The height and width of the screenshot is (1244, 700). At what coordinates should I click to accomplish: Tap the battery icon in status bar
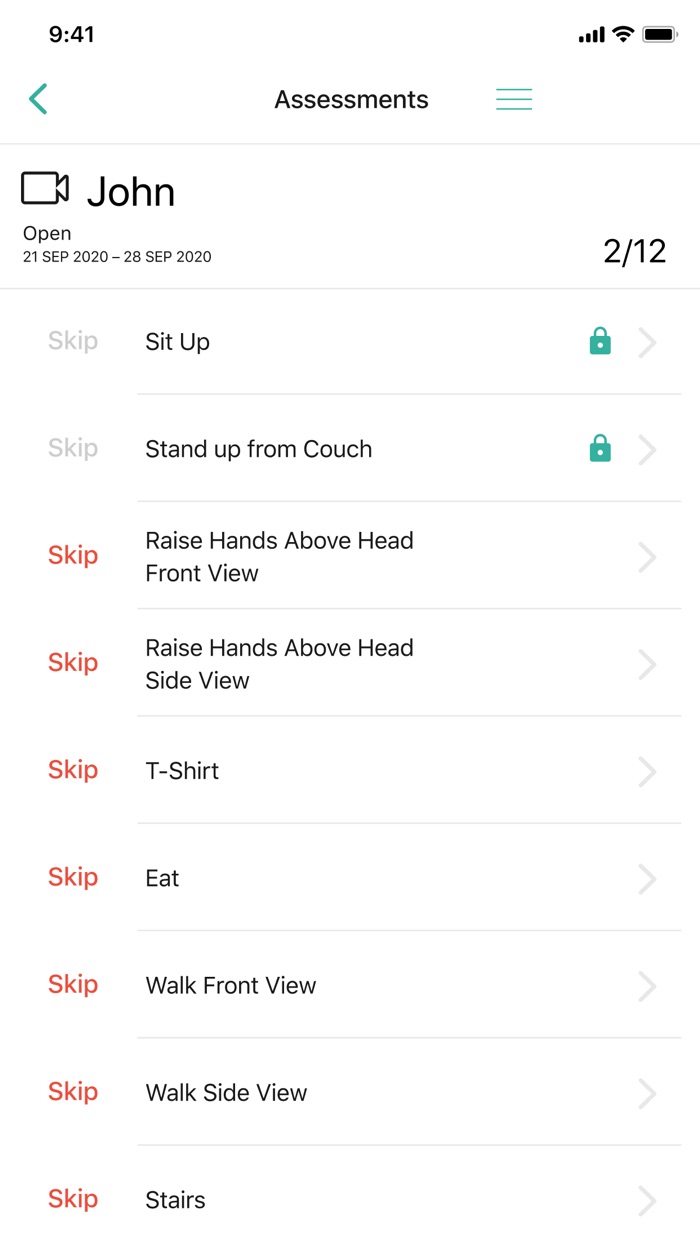tap(660, 35)
